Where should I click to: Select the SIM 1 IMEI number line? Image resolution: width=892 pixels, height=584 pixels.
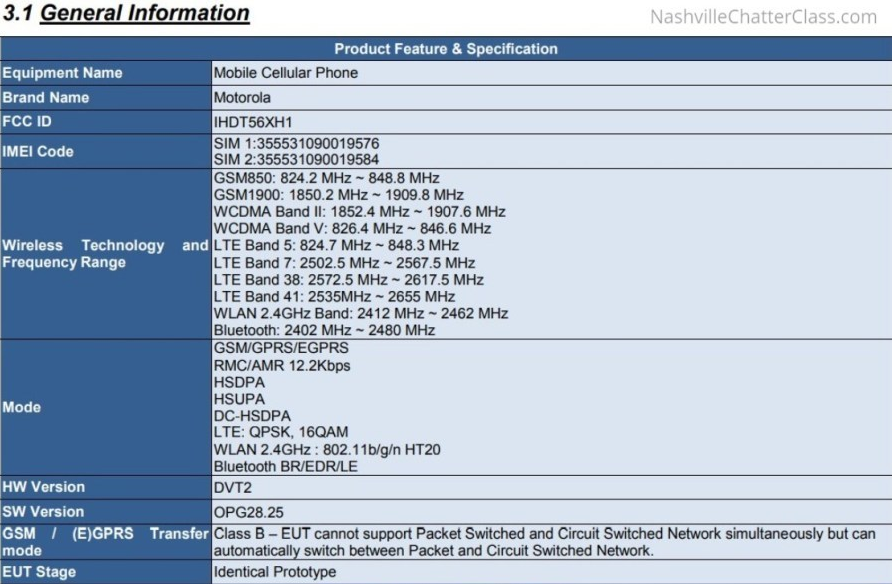coord(296,143)
